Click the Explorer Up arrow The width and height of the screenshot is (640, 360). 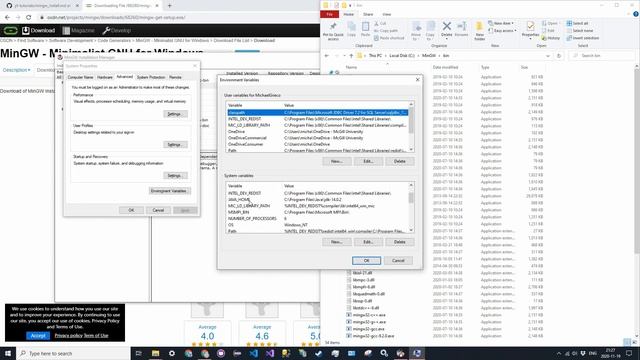pos(351,56)
